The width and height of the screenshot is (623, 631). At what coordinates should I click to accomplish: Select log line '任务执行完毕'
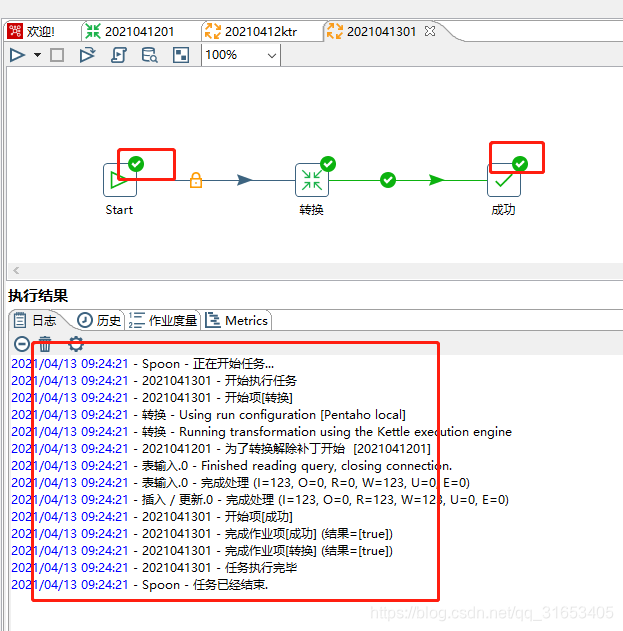pos(154,567)
